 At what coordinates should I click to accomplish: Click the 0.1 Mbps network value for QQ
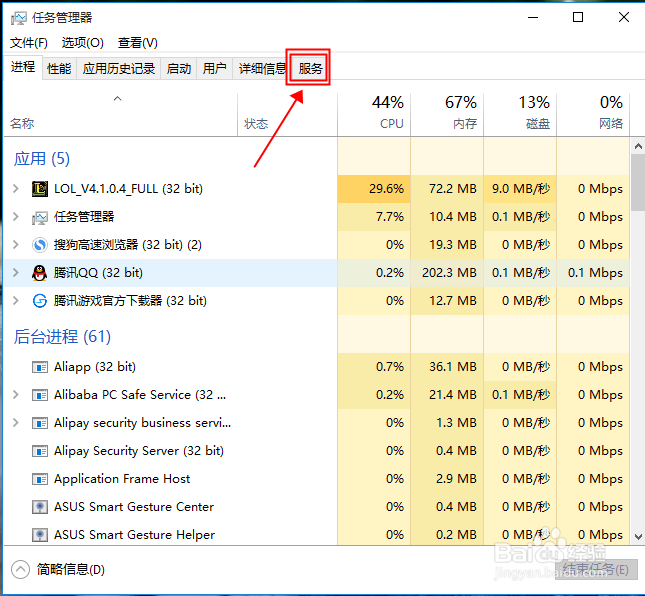pyautogui.click(x=595, y=273)
